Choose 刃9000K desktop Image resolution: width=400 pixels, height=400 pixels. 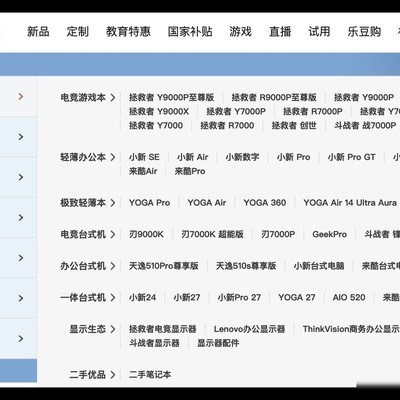click(x=146, y=234)
